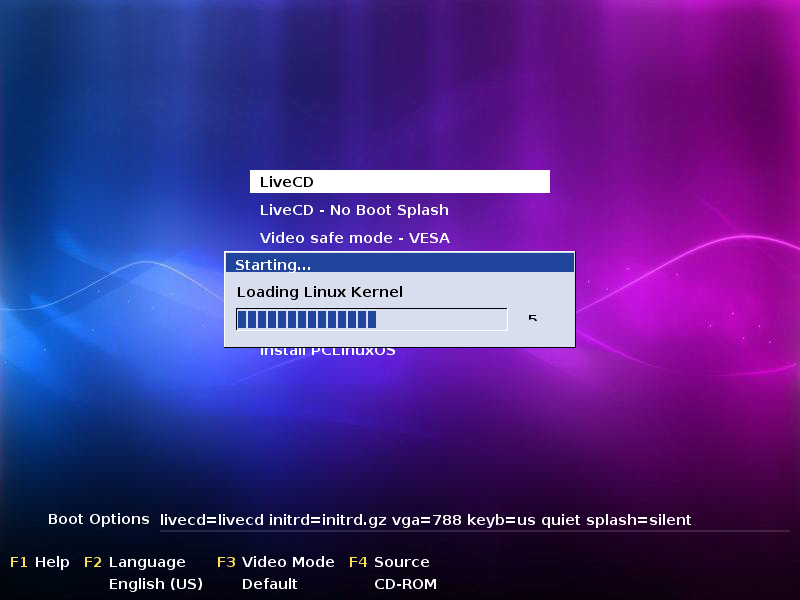Click the Loading Linux Kernel progress bar

pyautogui.click(x=371, y=319)
